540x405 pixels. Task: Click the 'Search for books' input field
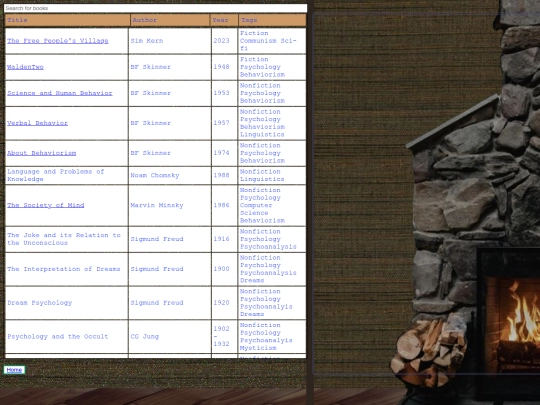[155, 8]
